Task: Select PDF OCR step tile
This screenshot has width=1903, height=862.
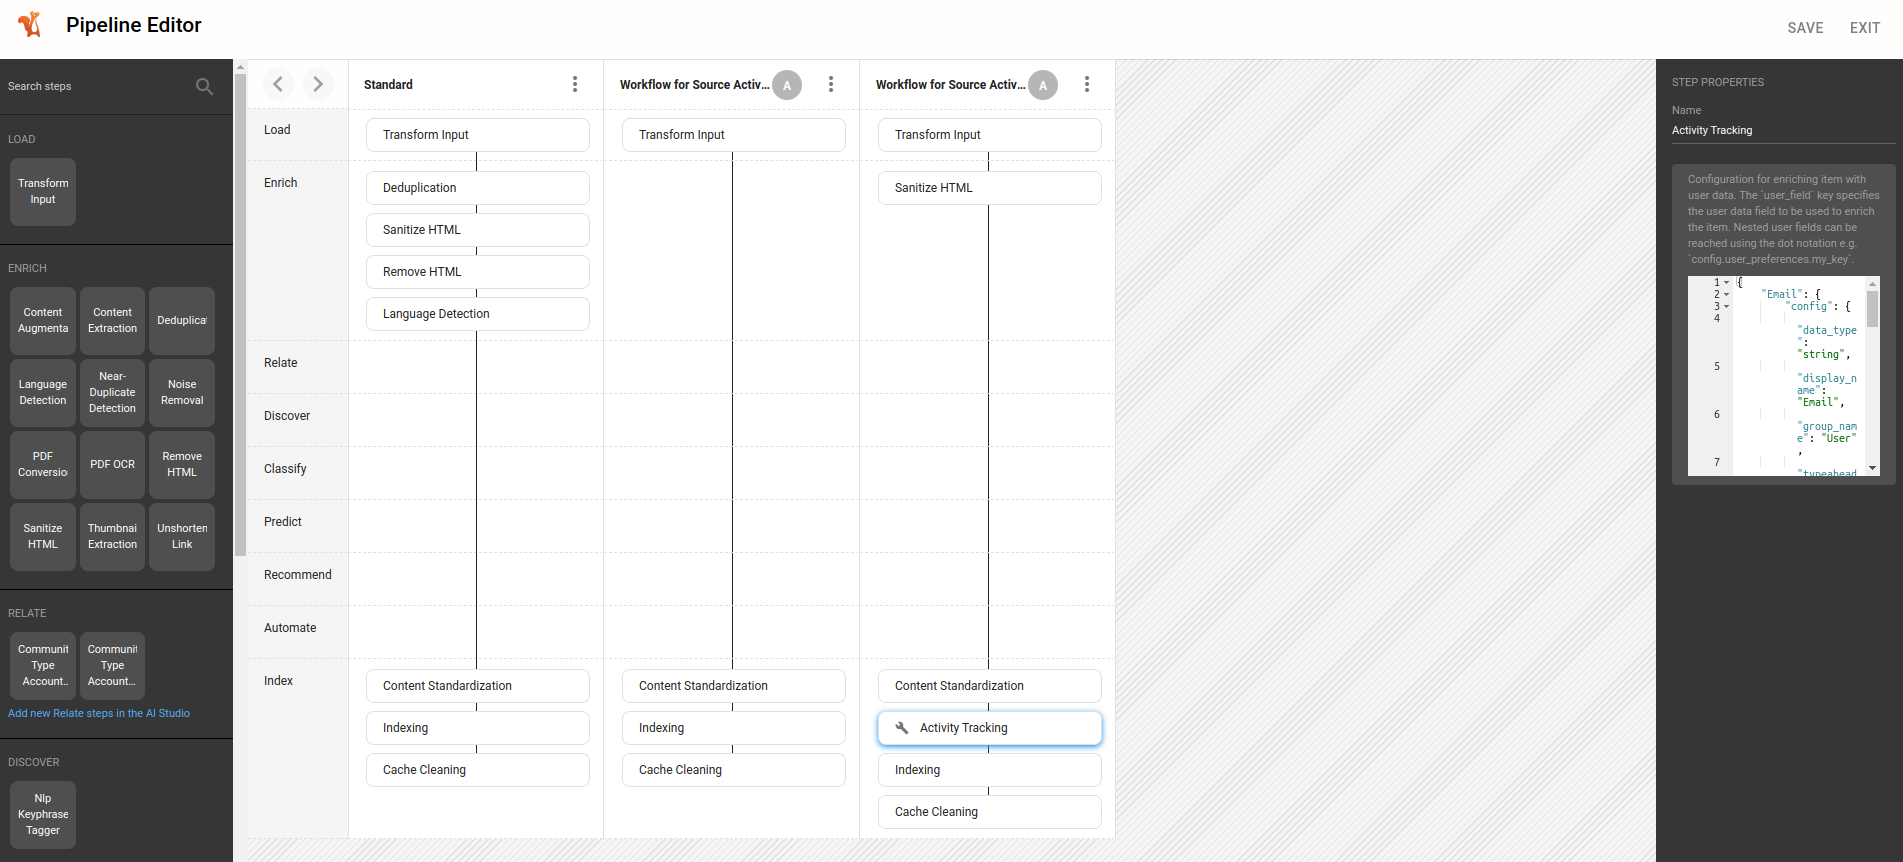Action: [112, 465]
